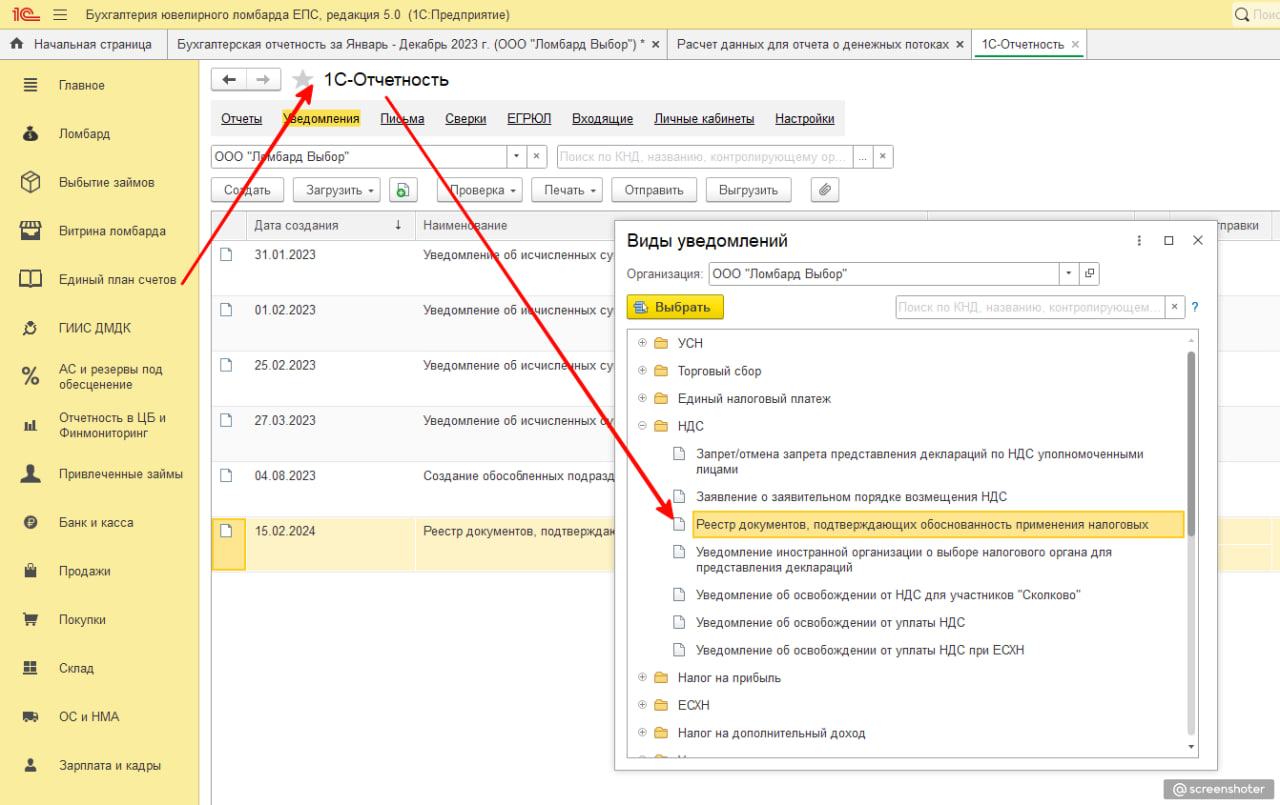Expand the Единый налоговый платеж folder
The height and width of the screenshot is (805, 1280).
click(643, 398)
